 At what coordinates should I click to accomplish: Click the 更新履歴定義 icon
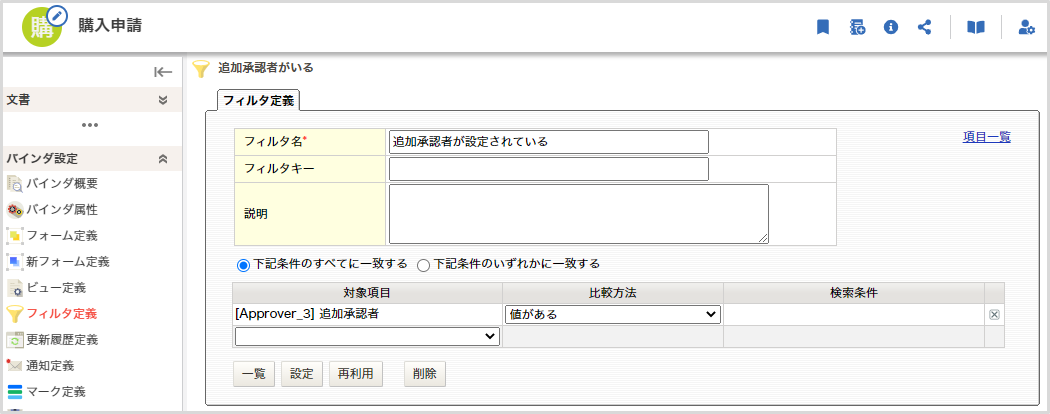point(15,340)
